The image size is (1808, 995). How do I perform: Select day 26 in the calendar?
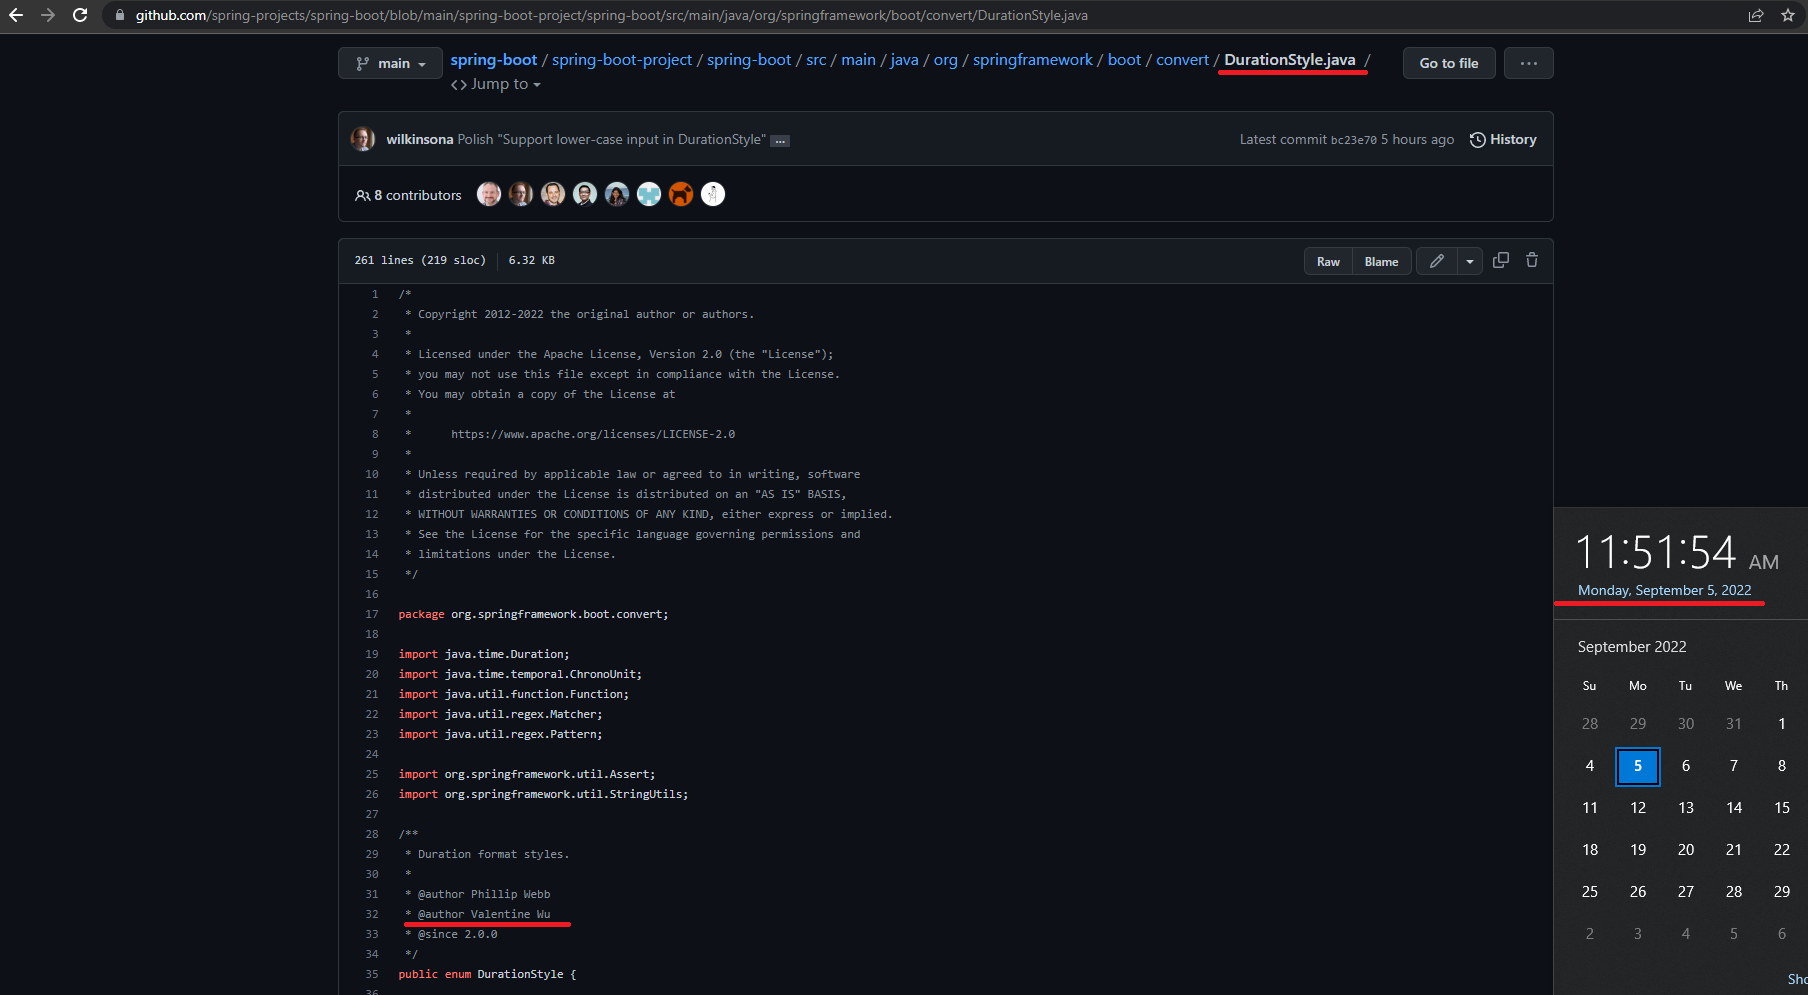(1638, 892)
